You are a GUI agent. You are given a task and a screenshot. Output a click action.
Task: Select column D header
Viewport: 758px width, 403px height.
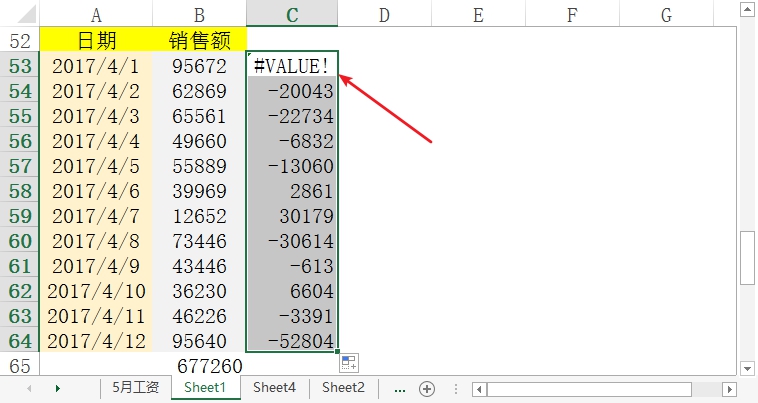click(384, 14)
